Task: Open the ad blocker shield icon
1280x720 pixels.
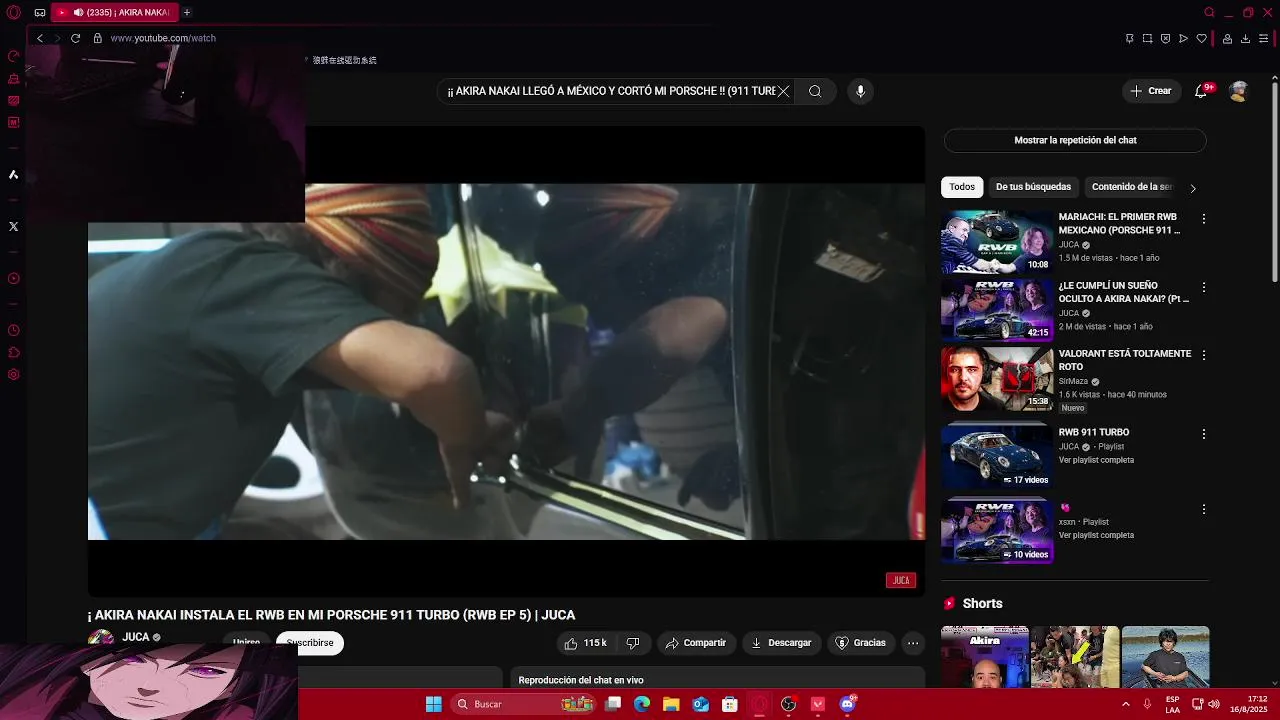Action: tap(1165, 38)
